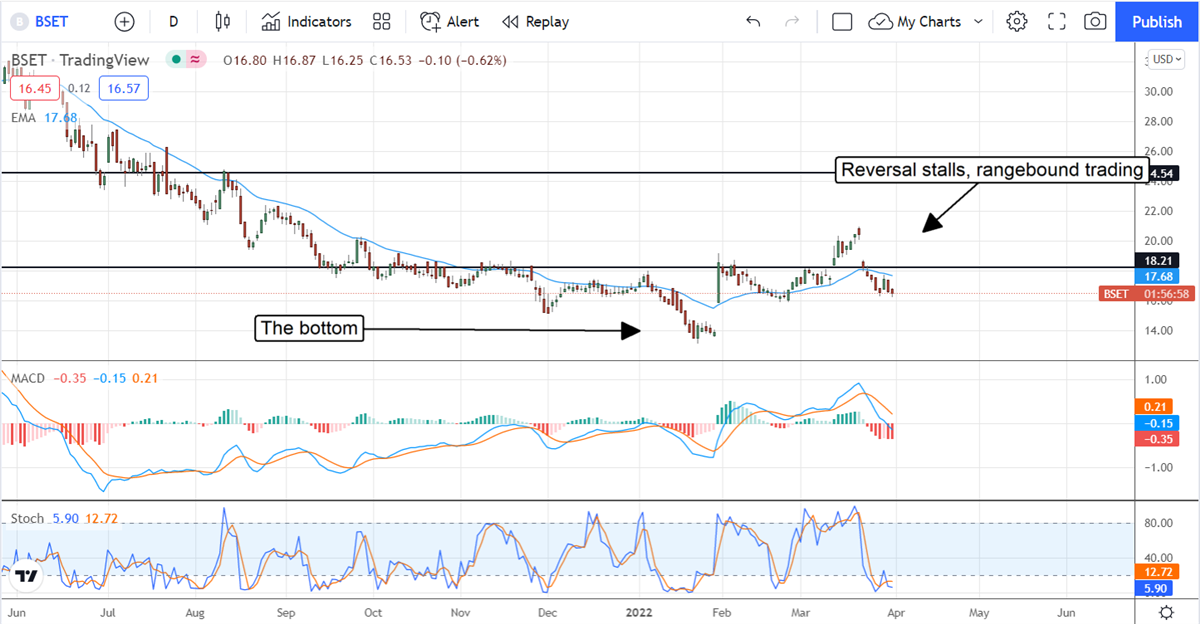
Task: Open chart settings gear in toolbar
Action: (x=1017, y=21)
